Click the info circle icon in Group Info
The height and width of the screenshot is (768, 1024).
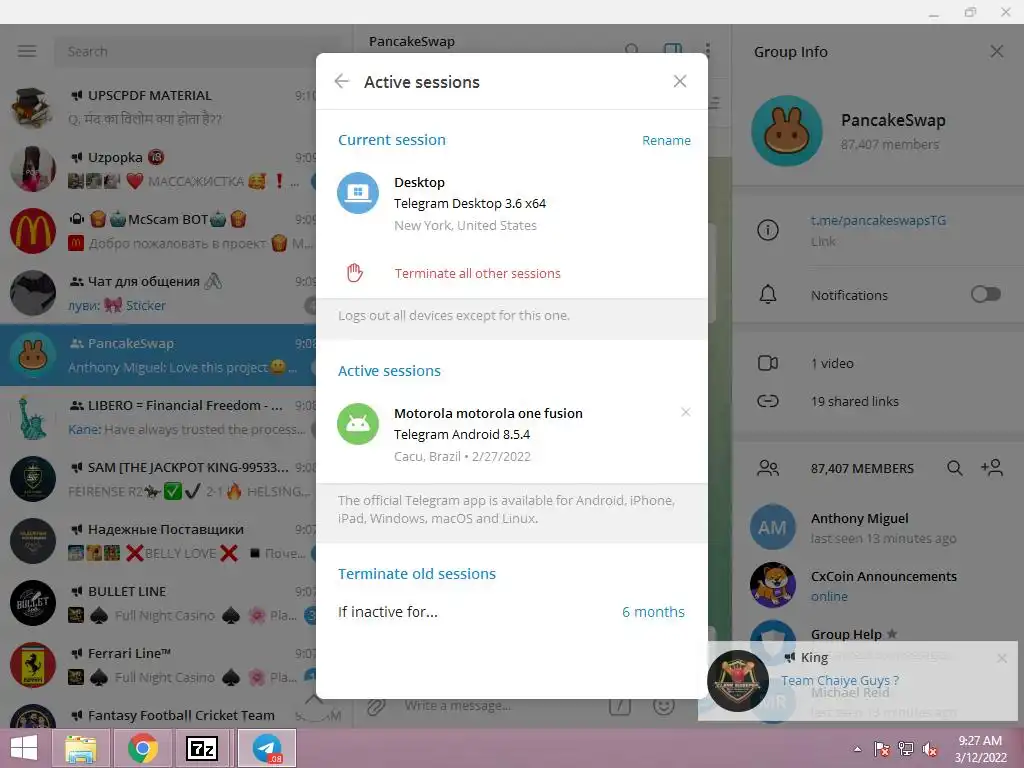coord(768,230)
